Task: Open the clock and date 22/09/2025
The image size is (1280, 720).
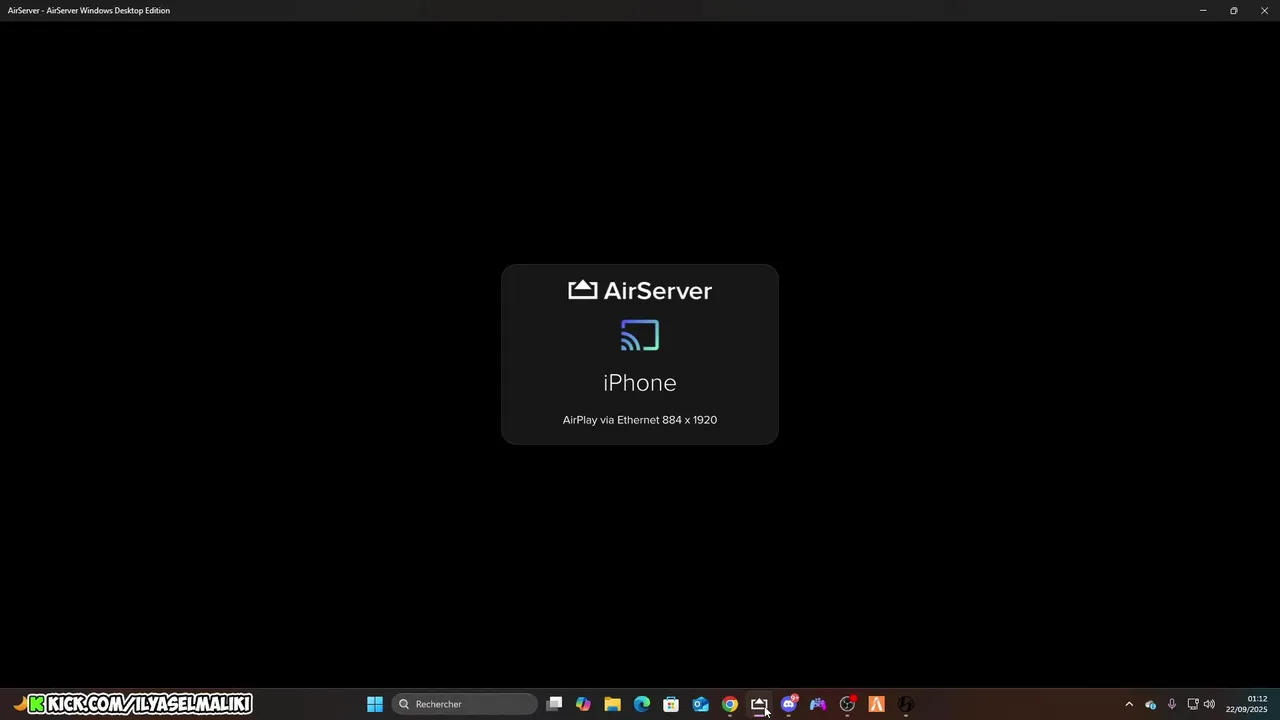Action: pyautogui.click(x=1247, y=704)
